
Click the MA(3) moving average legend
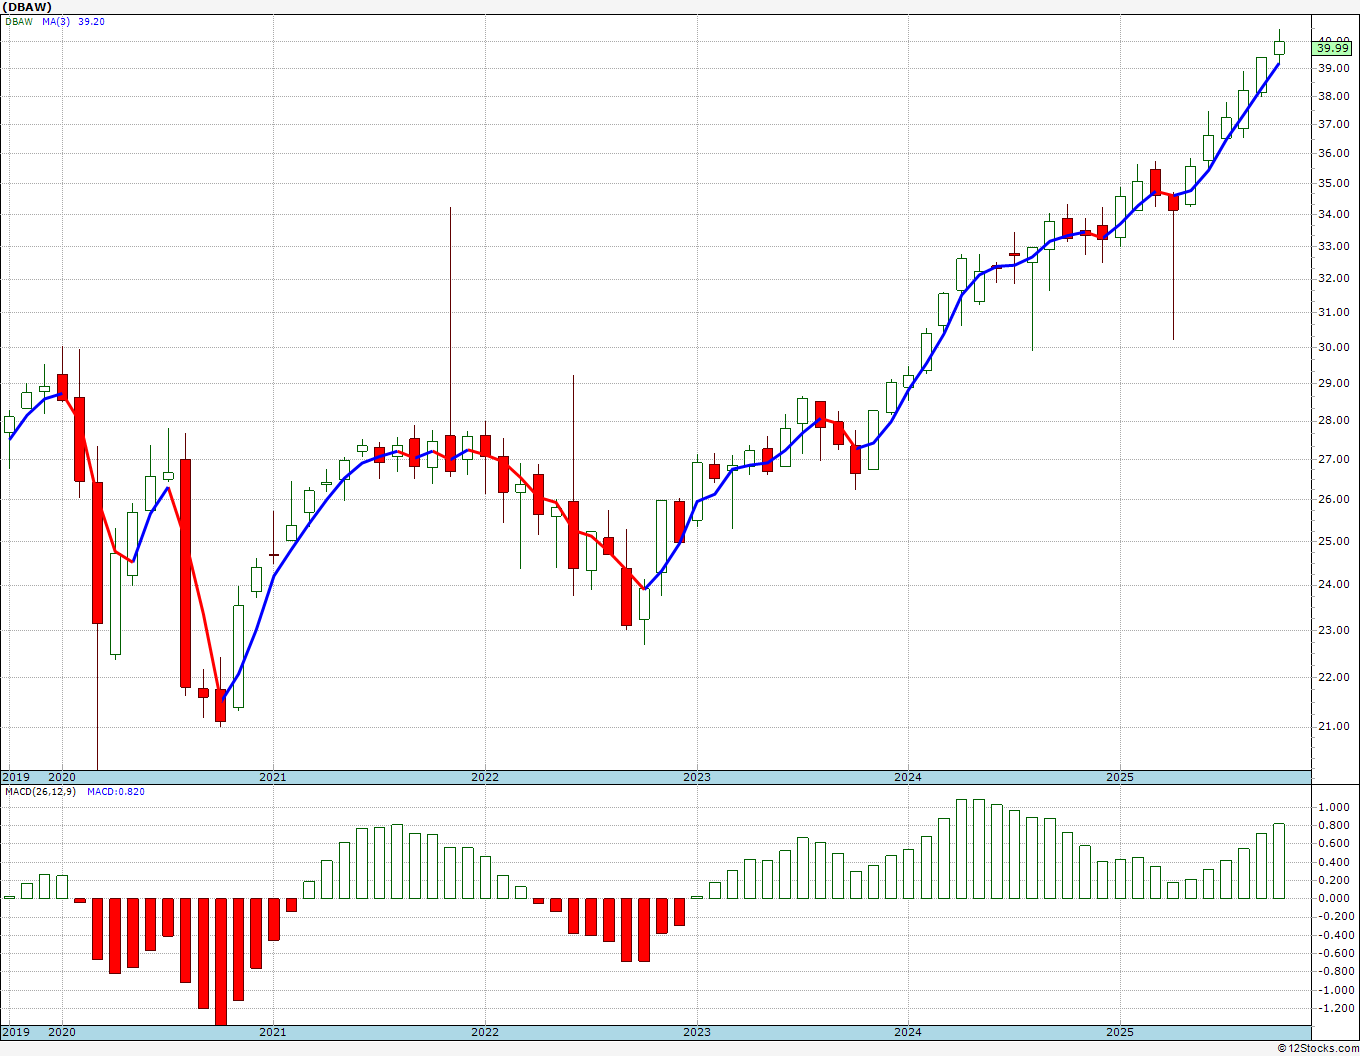coord(56,21)
